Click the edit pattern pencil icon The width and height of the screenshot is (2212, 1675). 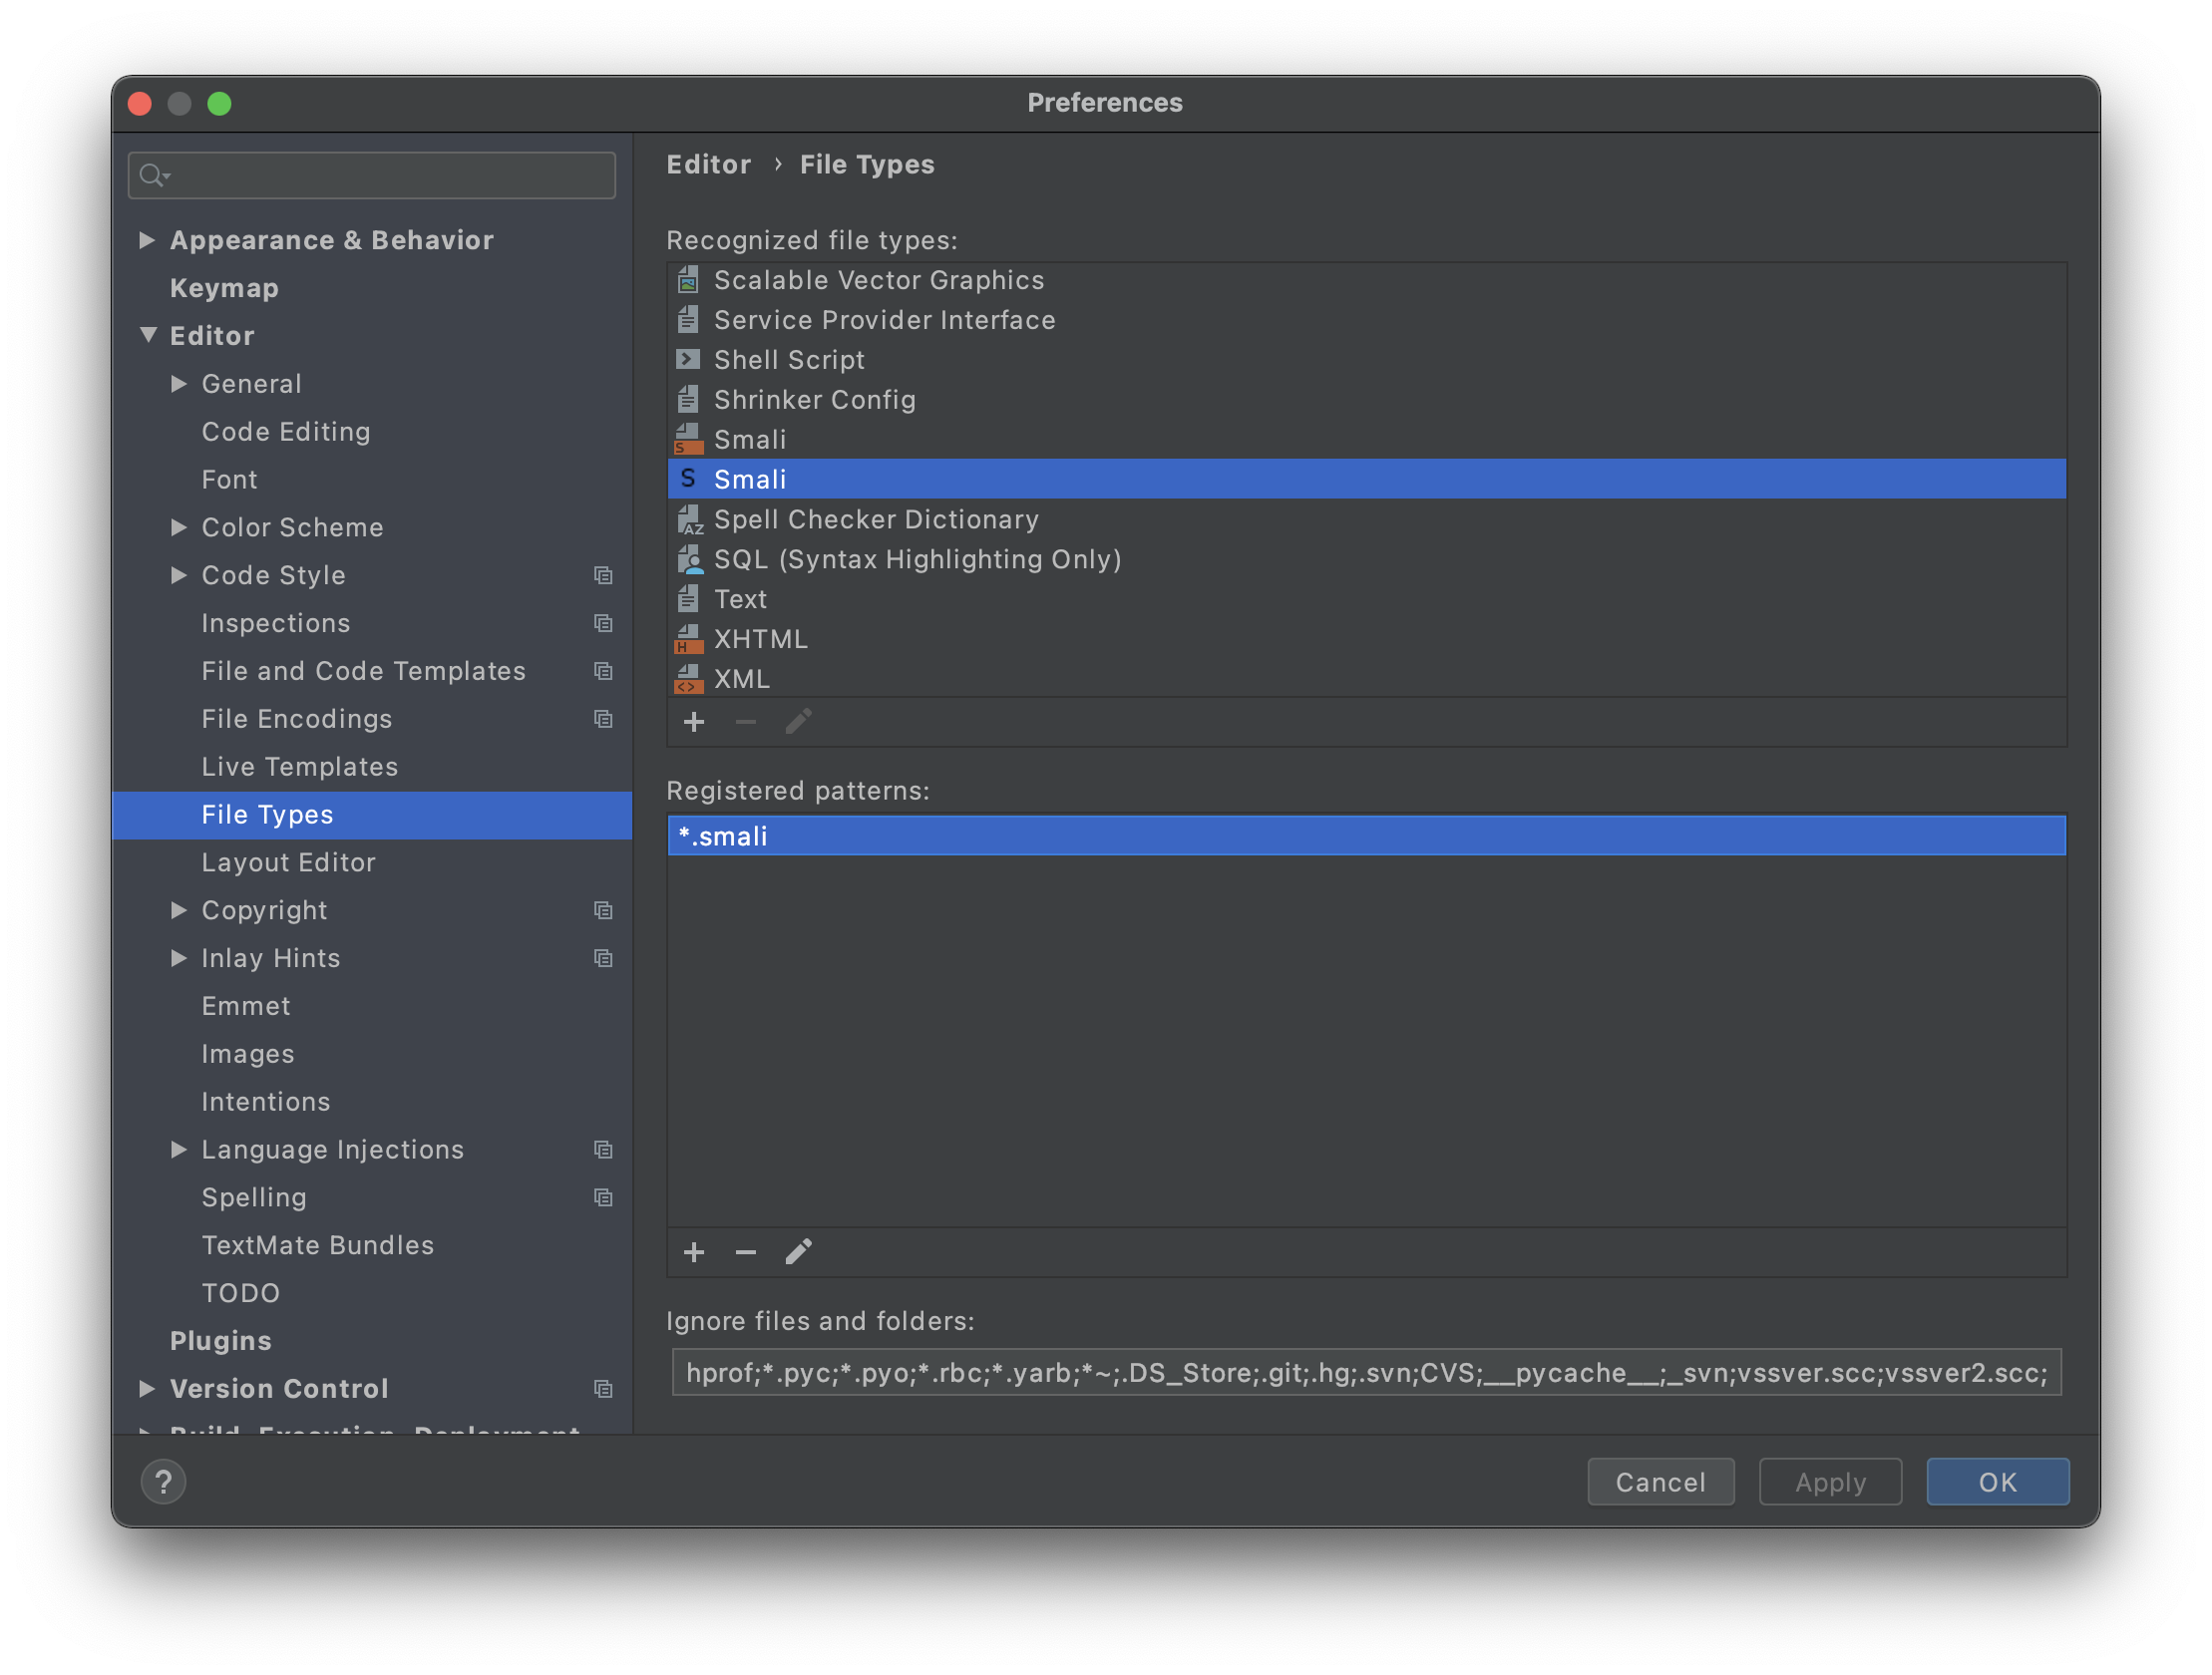click(799, 1252)
